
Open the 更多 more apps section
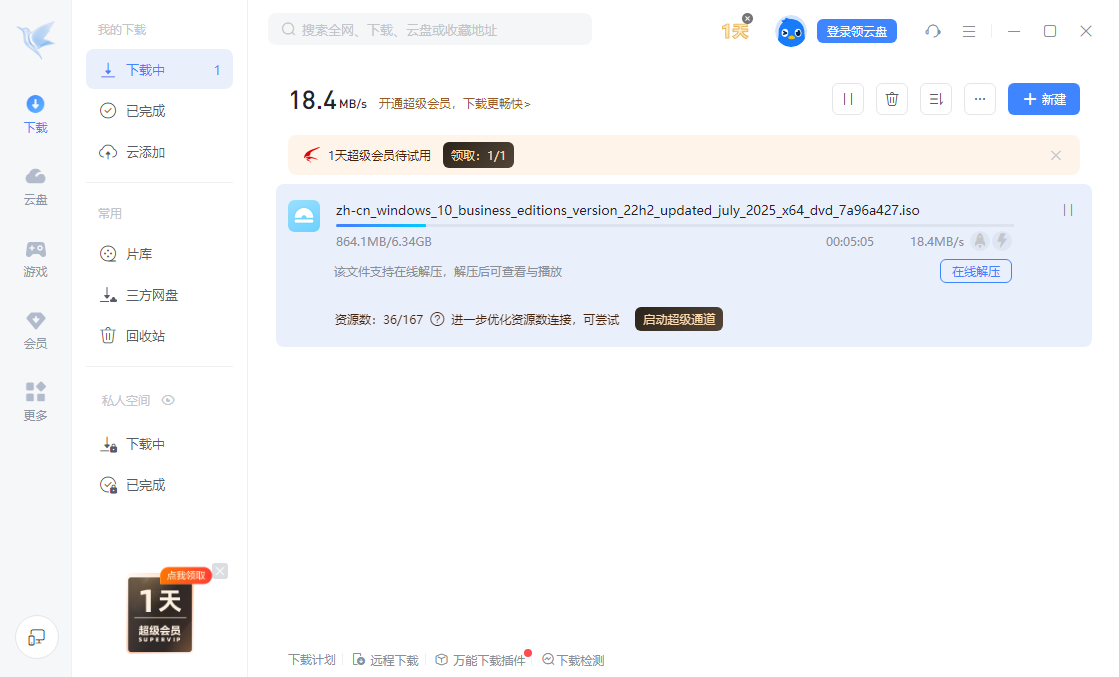click(x=36, y=402)
